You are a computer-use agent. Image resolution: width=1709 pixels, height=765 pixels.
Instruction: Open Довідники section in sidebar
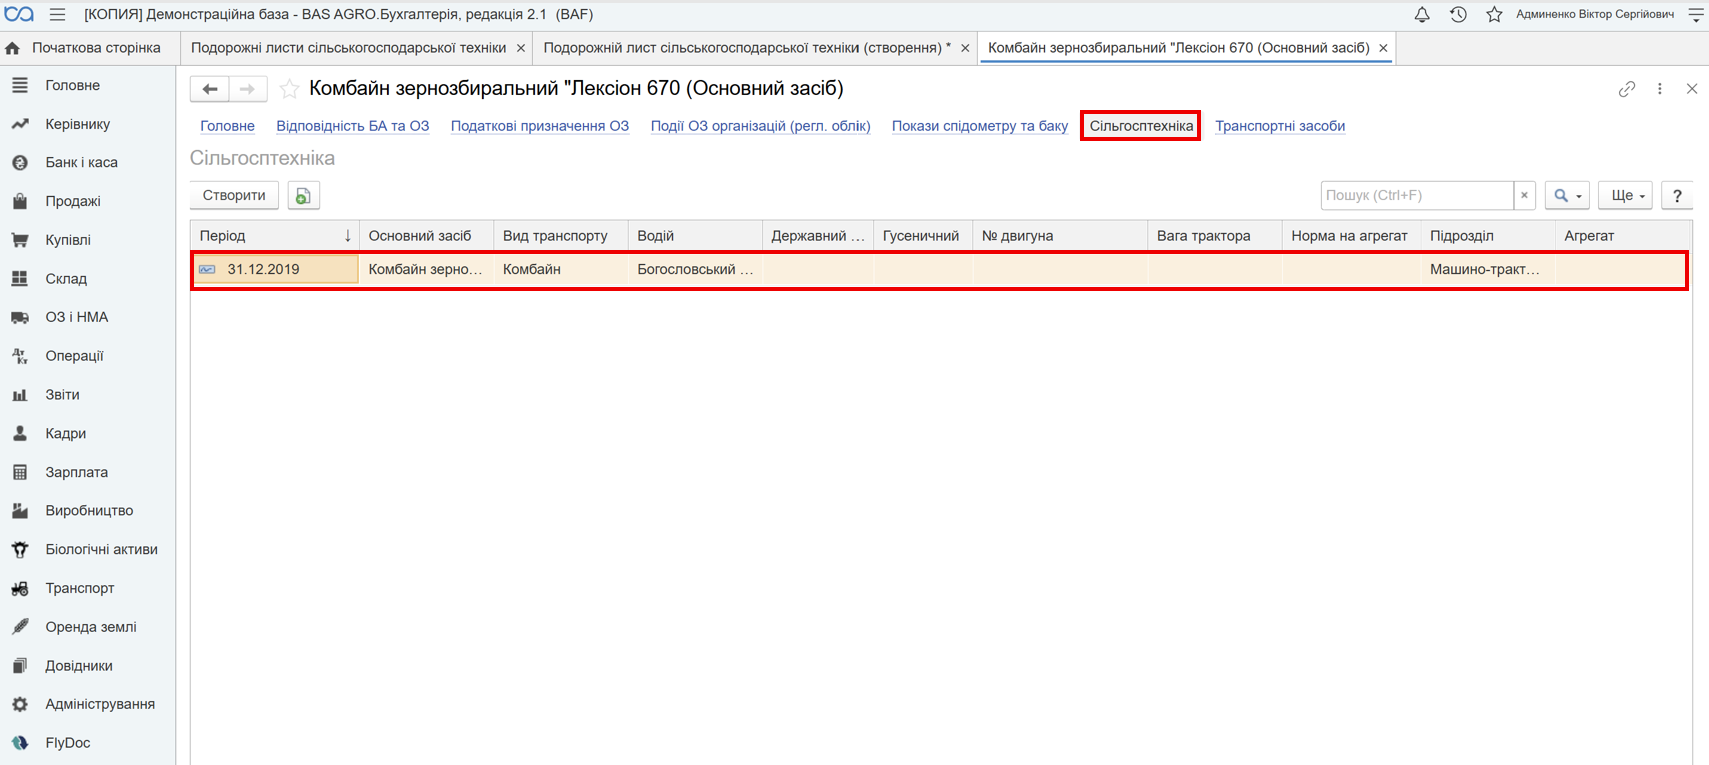tap(78, 665)
